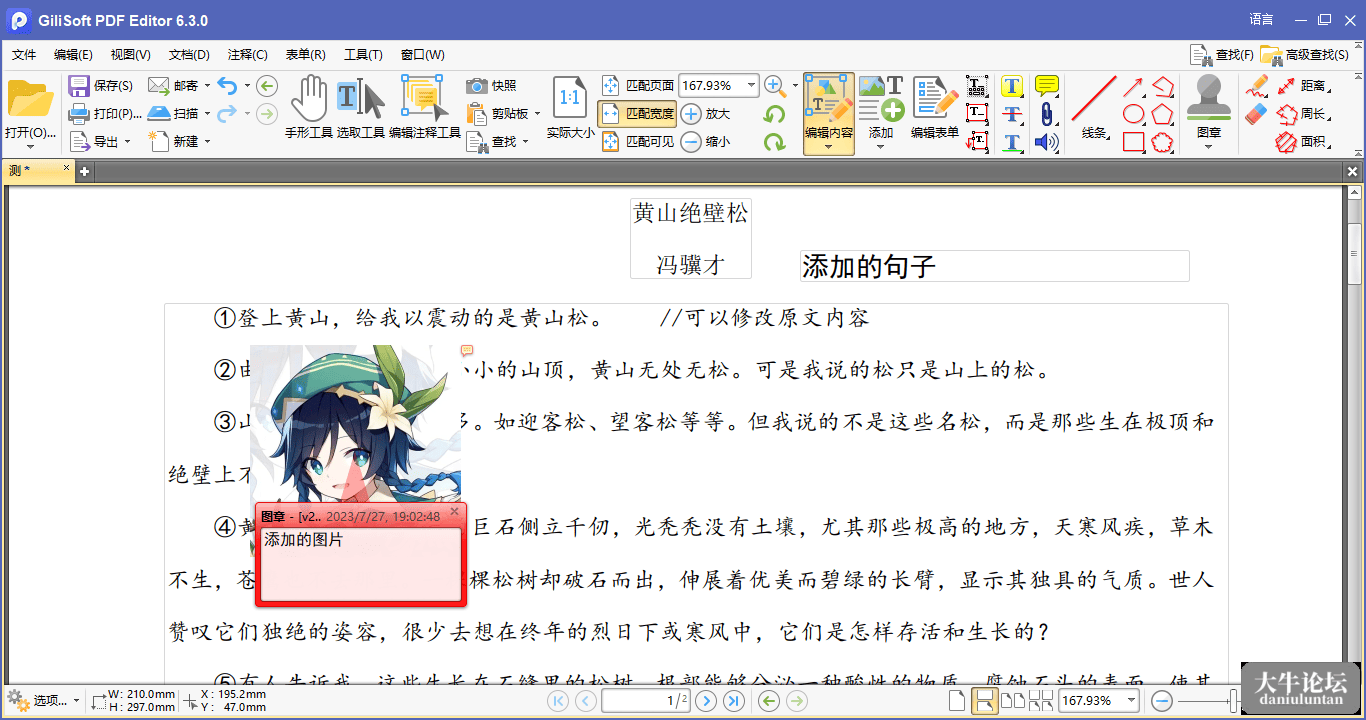This screenshot has height=720, width=1366.
Task: Click the Save (保存) floppy icon
Action: click(79, 86)
